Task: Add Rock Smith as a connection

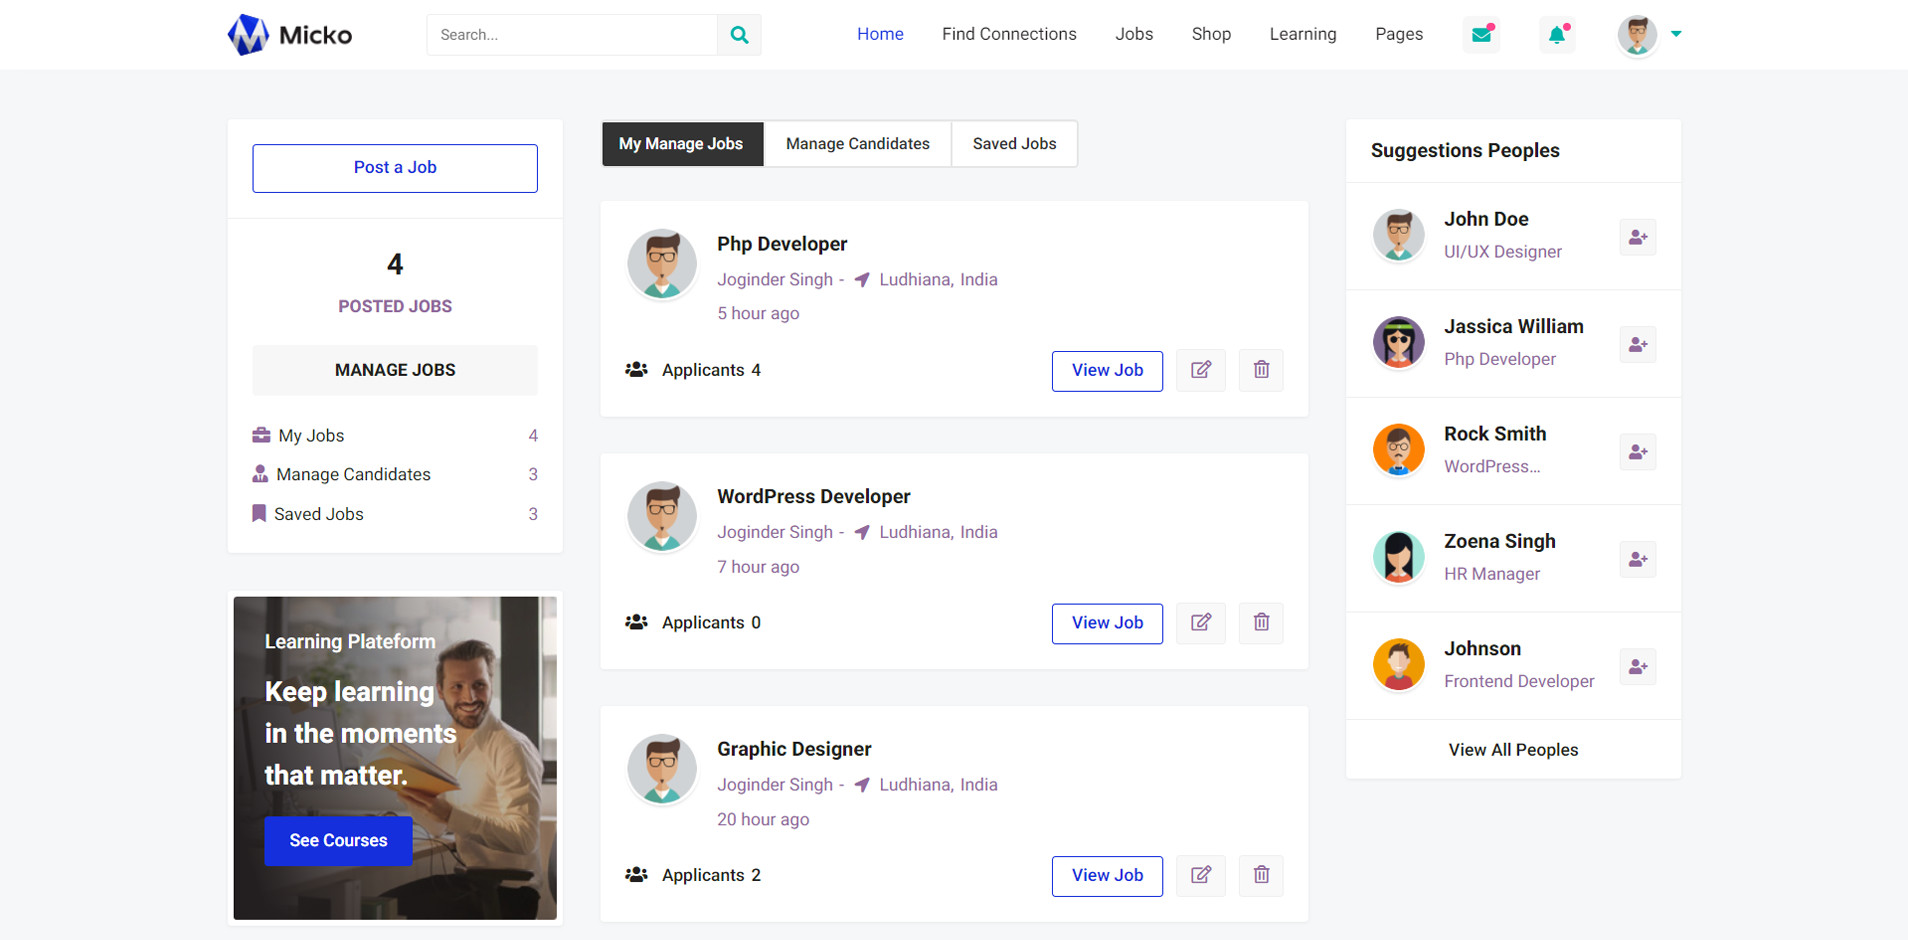Action: coord(1637,452)
